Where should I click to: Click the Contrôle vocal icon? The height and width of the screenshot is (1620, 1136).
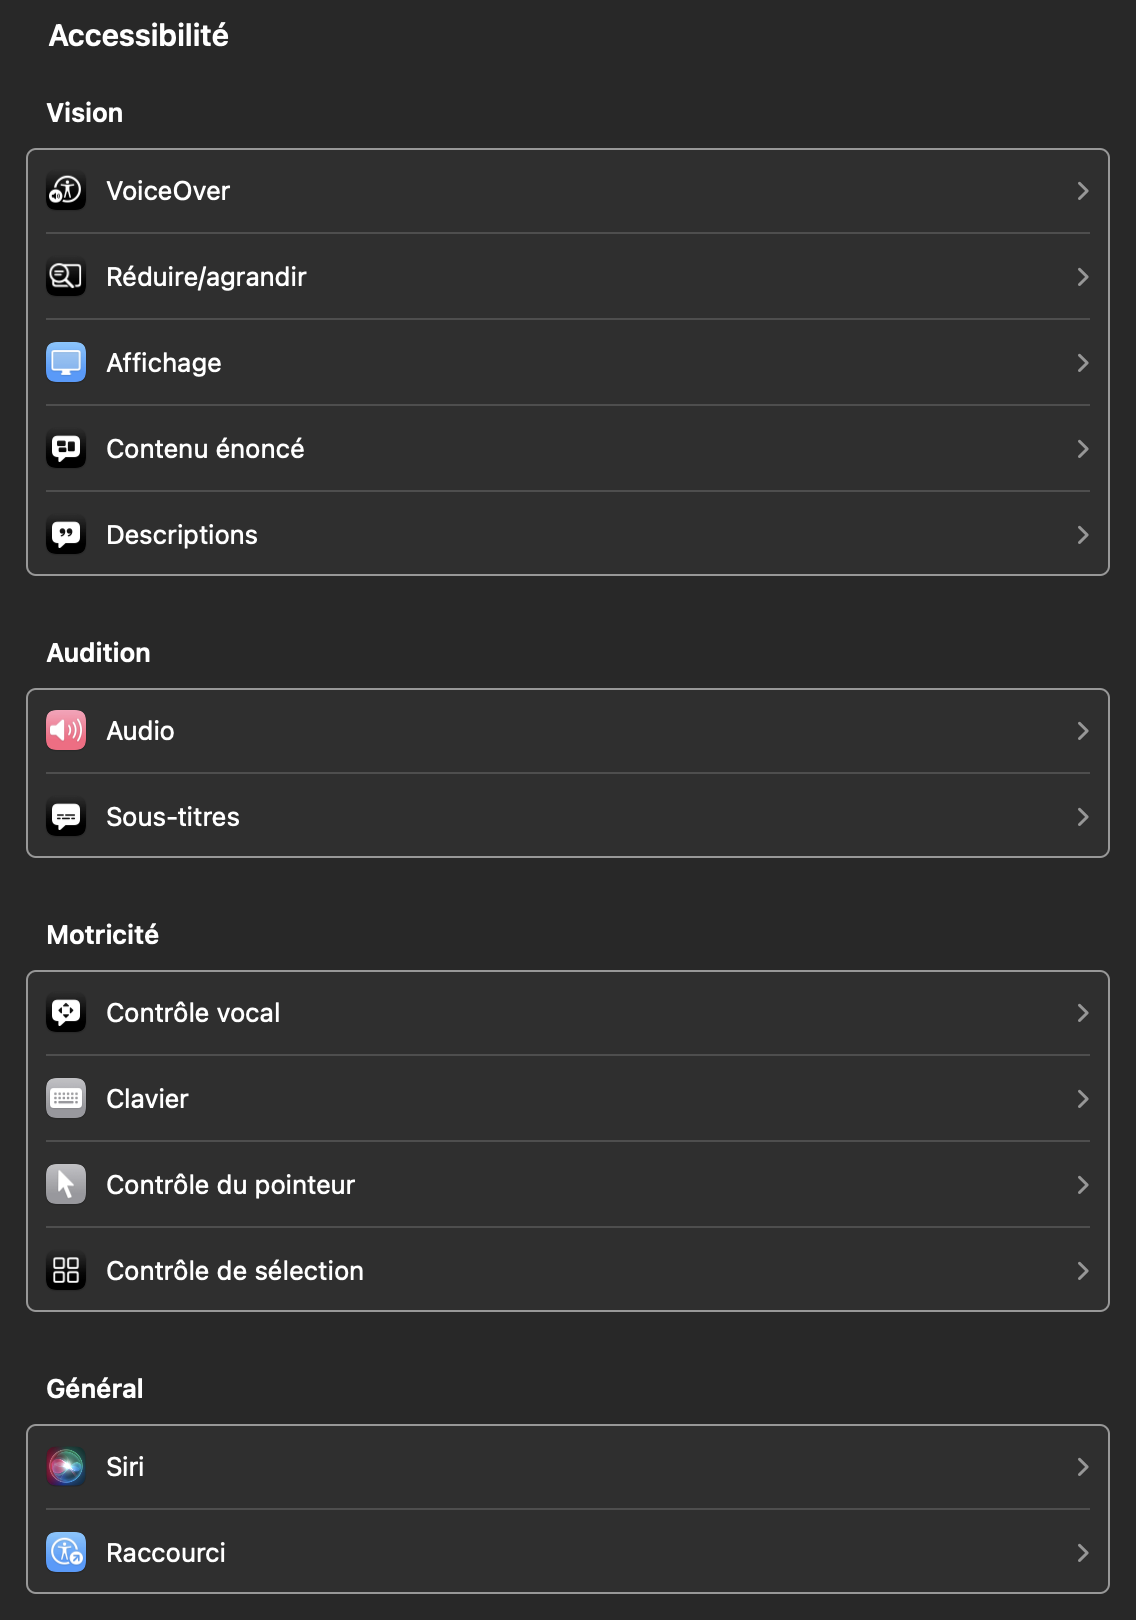click(66, 1013)
